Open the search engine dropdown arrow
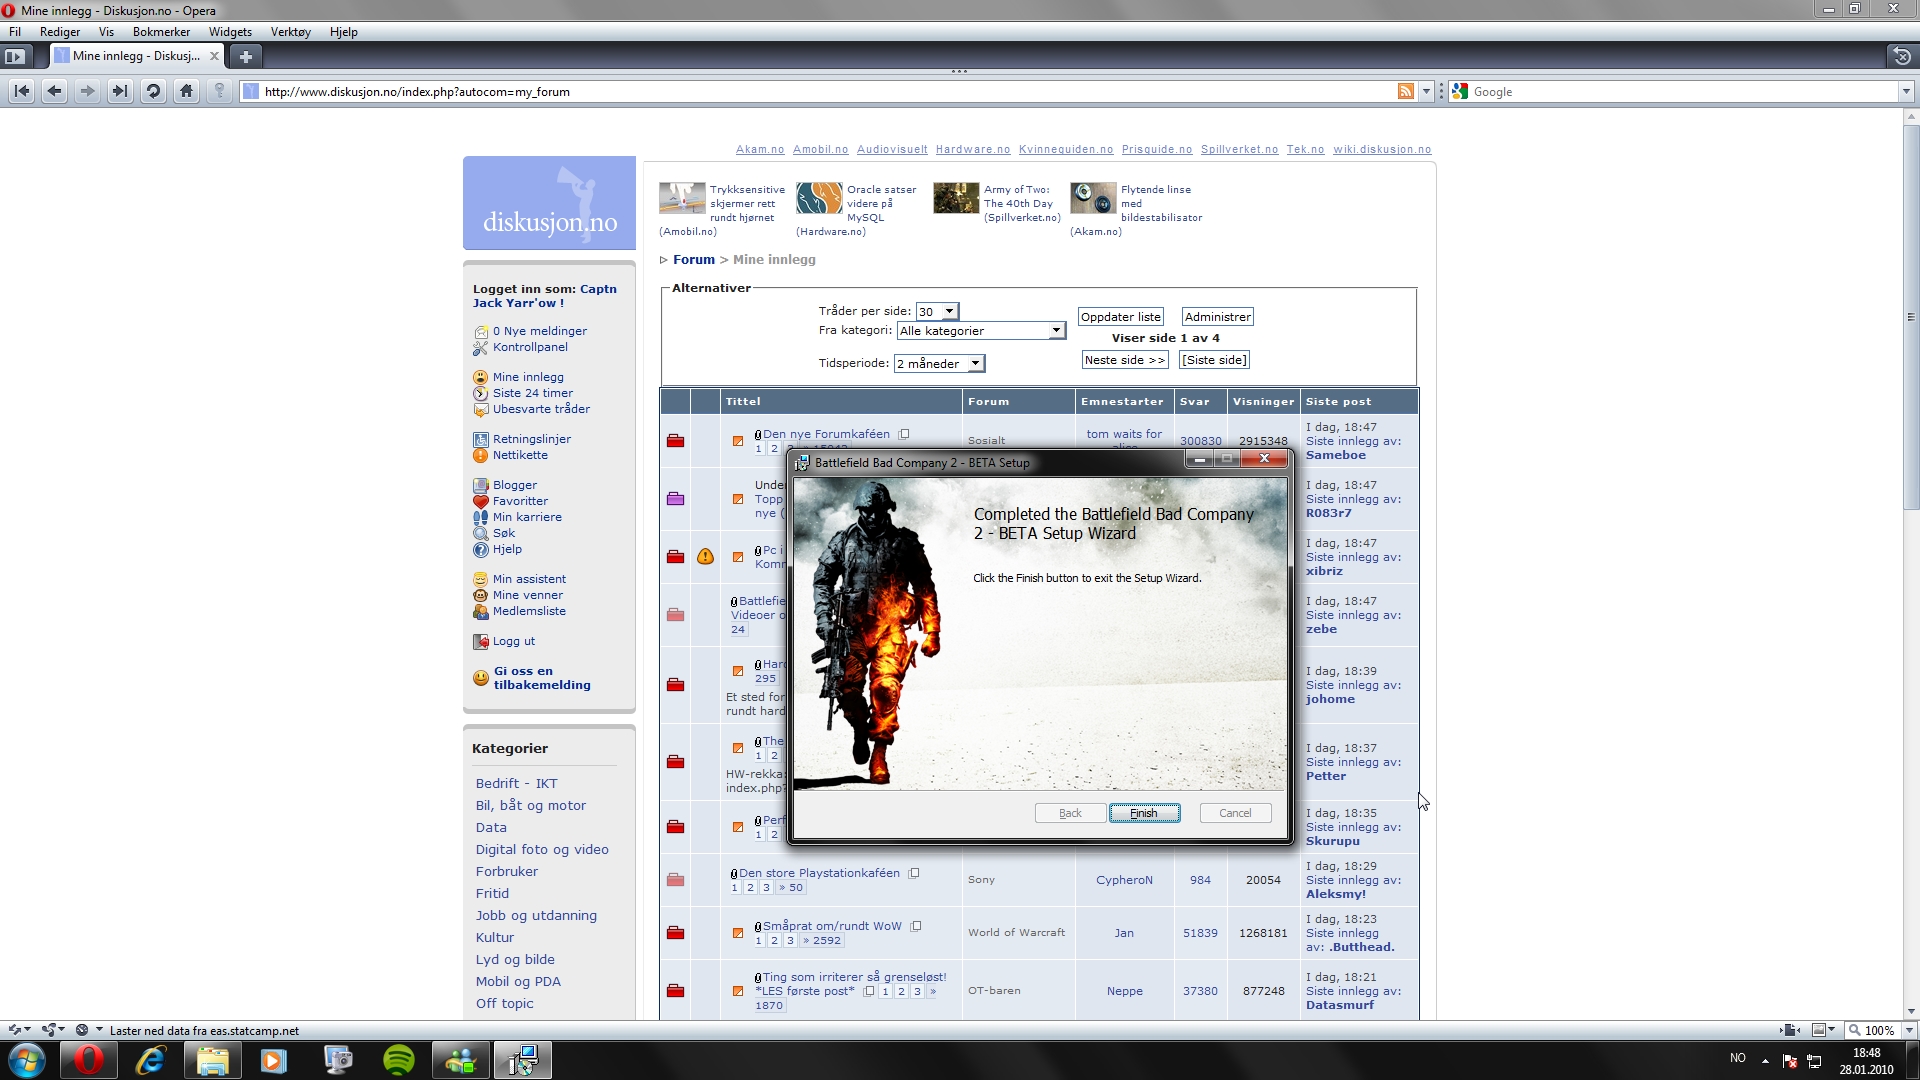 pyautogui.click(x=1906, y=91)
